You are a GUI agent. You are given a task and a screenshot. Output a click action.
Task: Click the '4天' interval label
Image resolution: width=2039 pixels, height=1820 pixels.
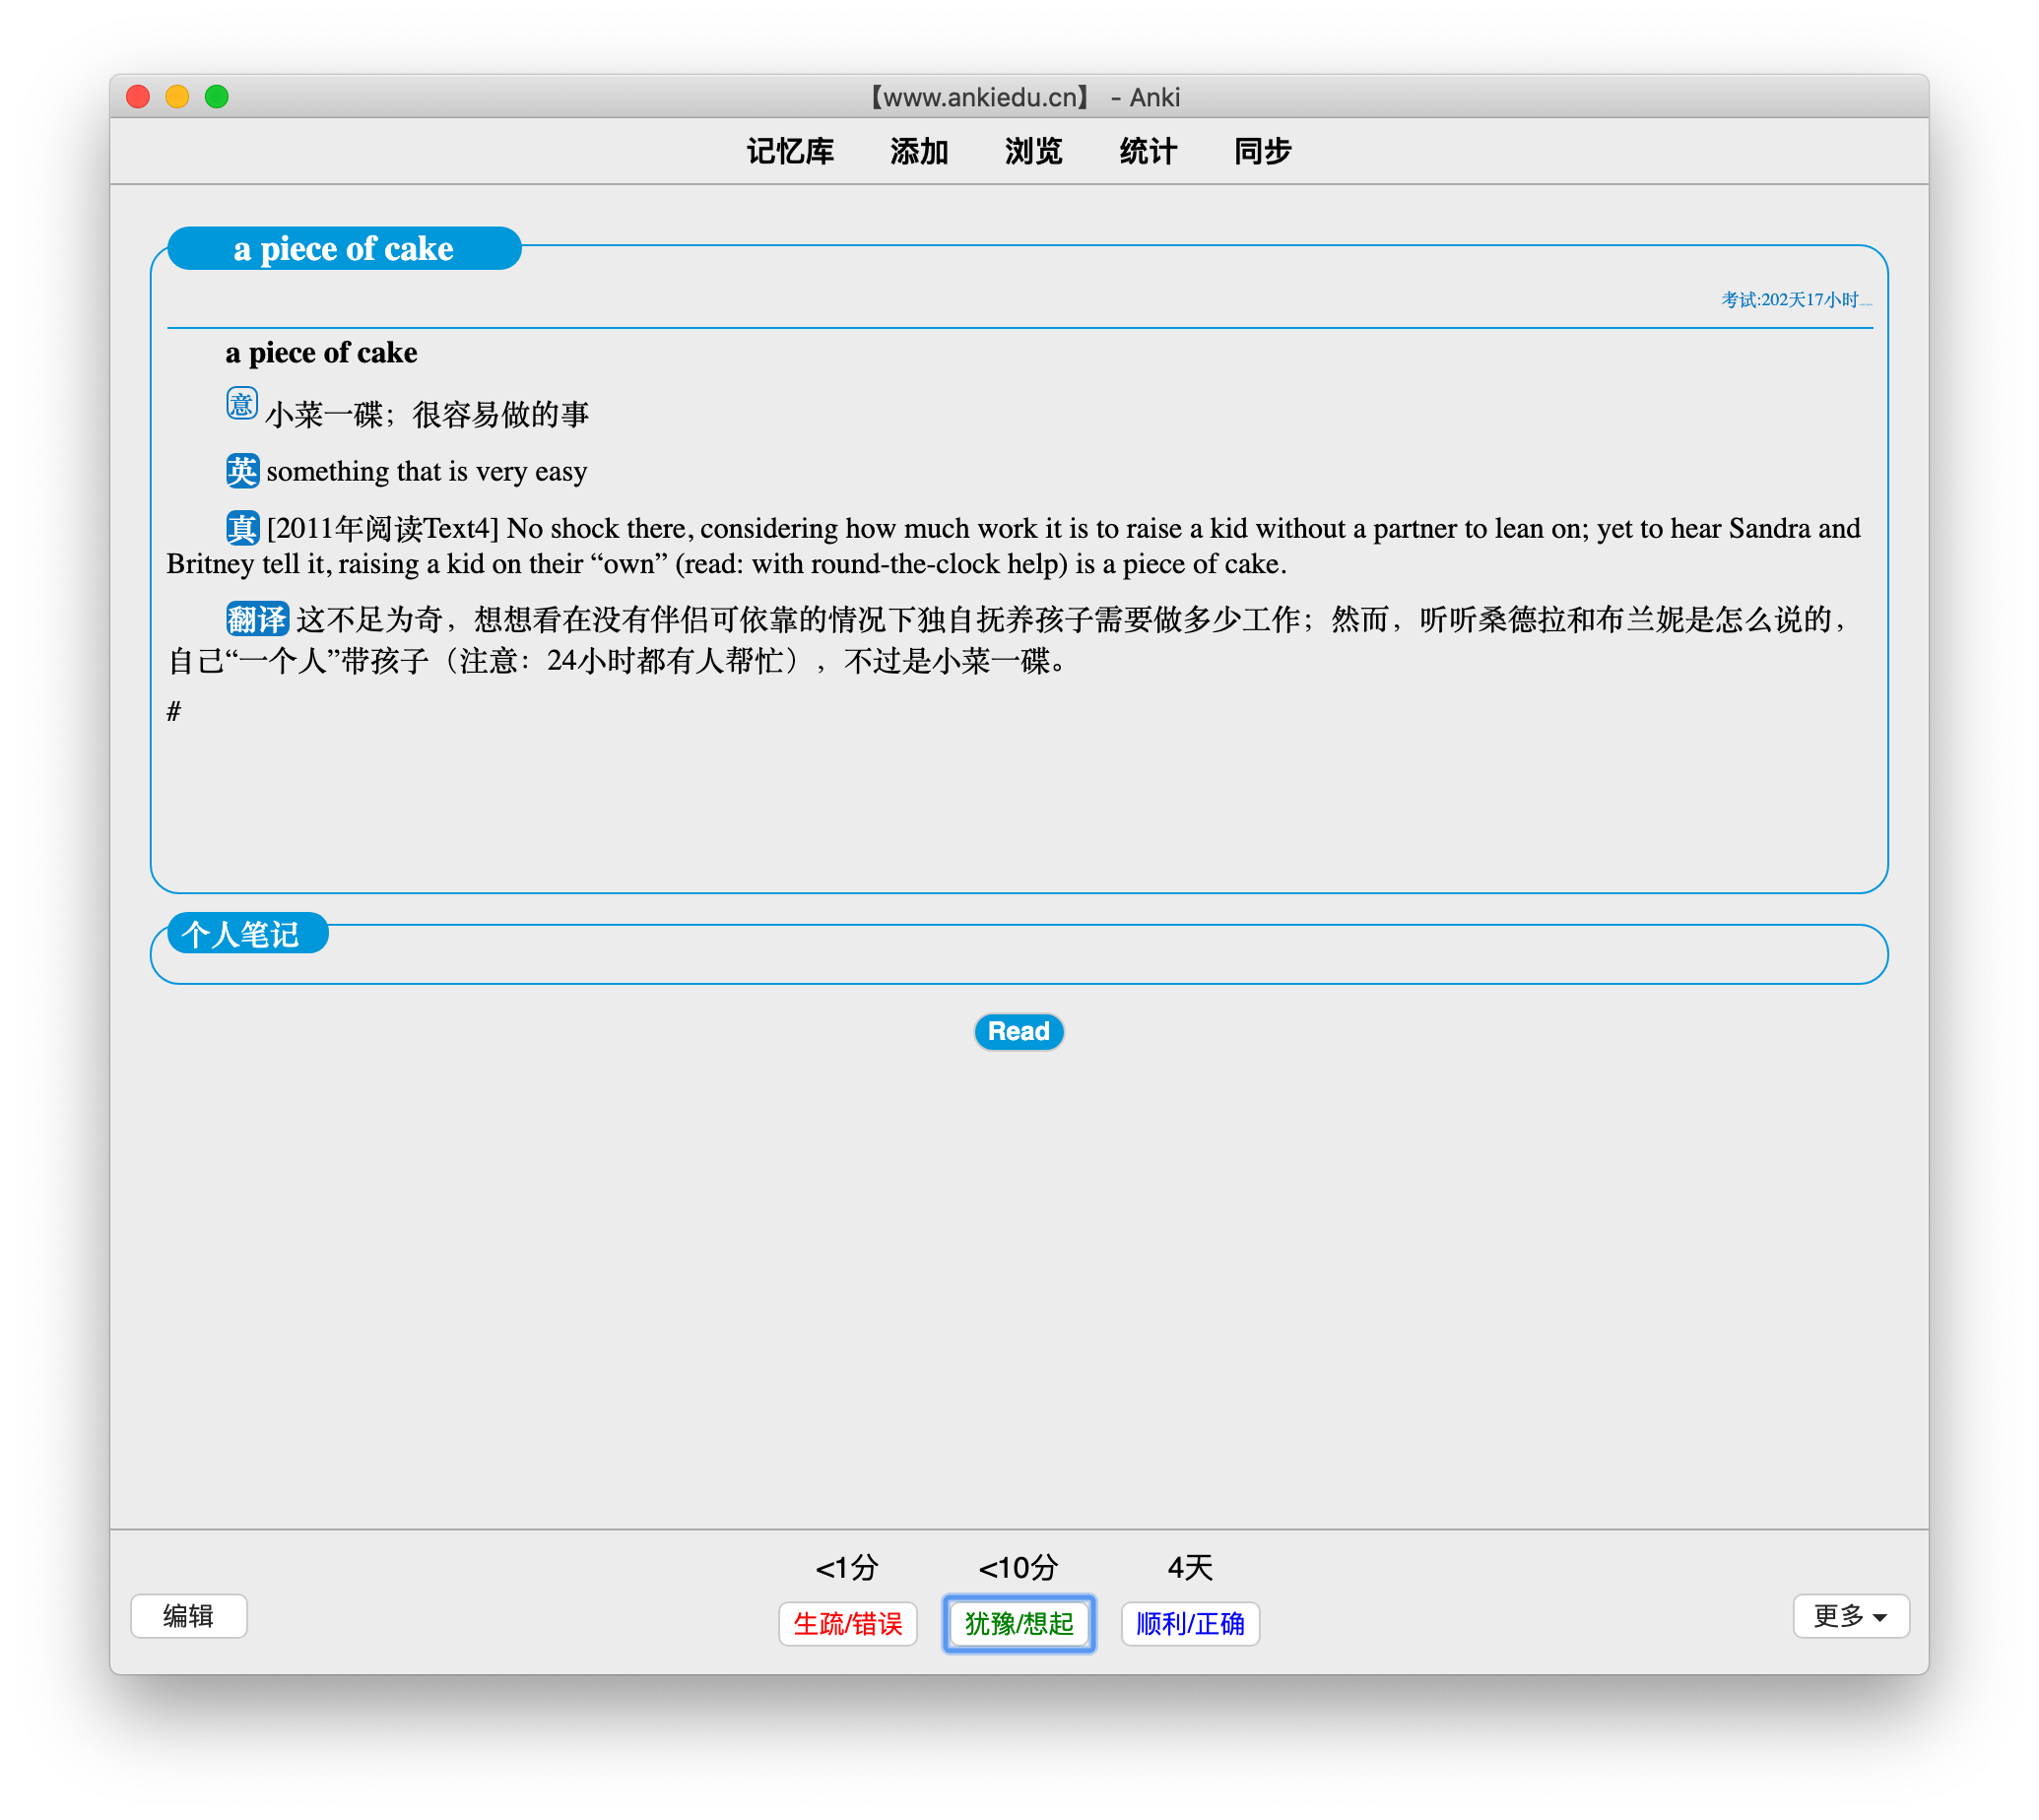pyautogui.click(x=1190, y=1568)
